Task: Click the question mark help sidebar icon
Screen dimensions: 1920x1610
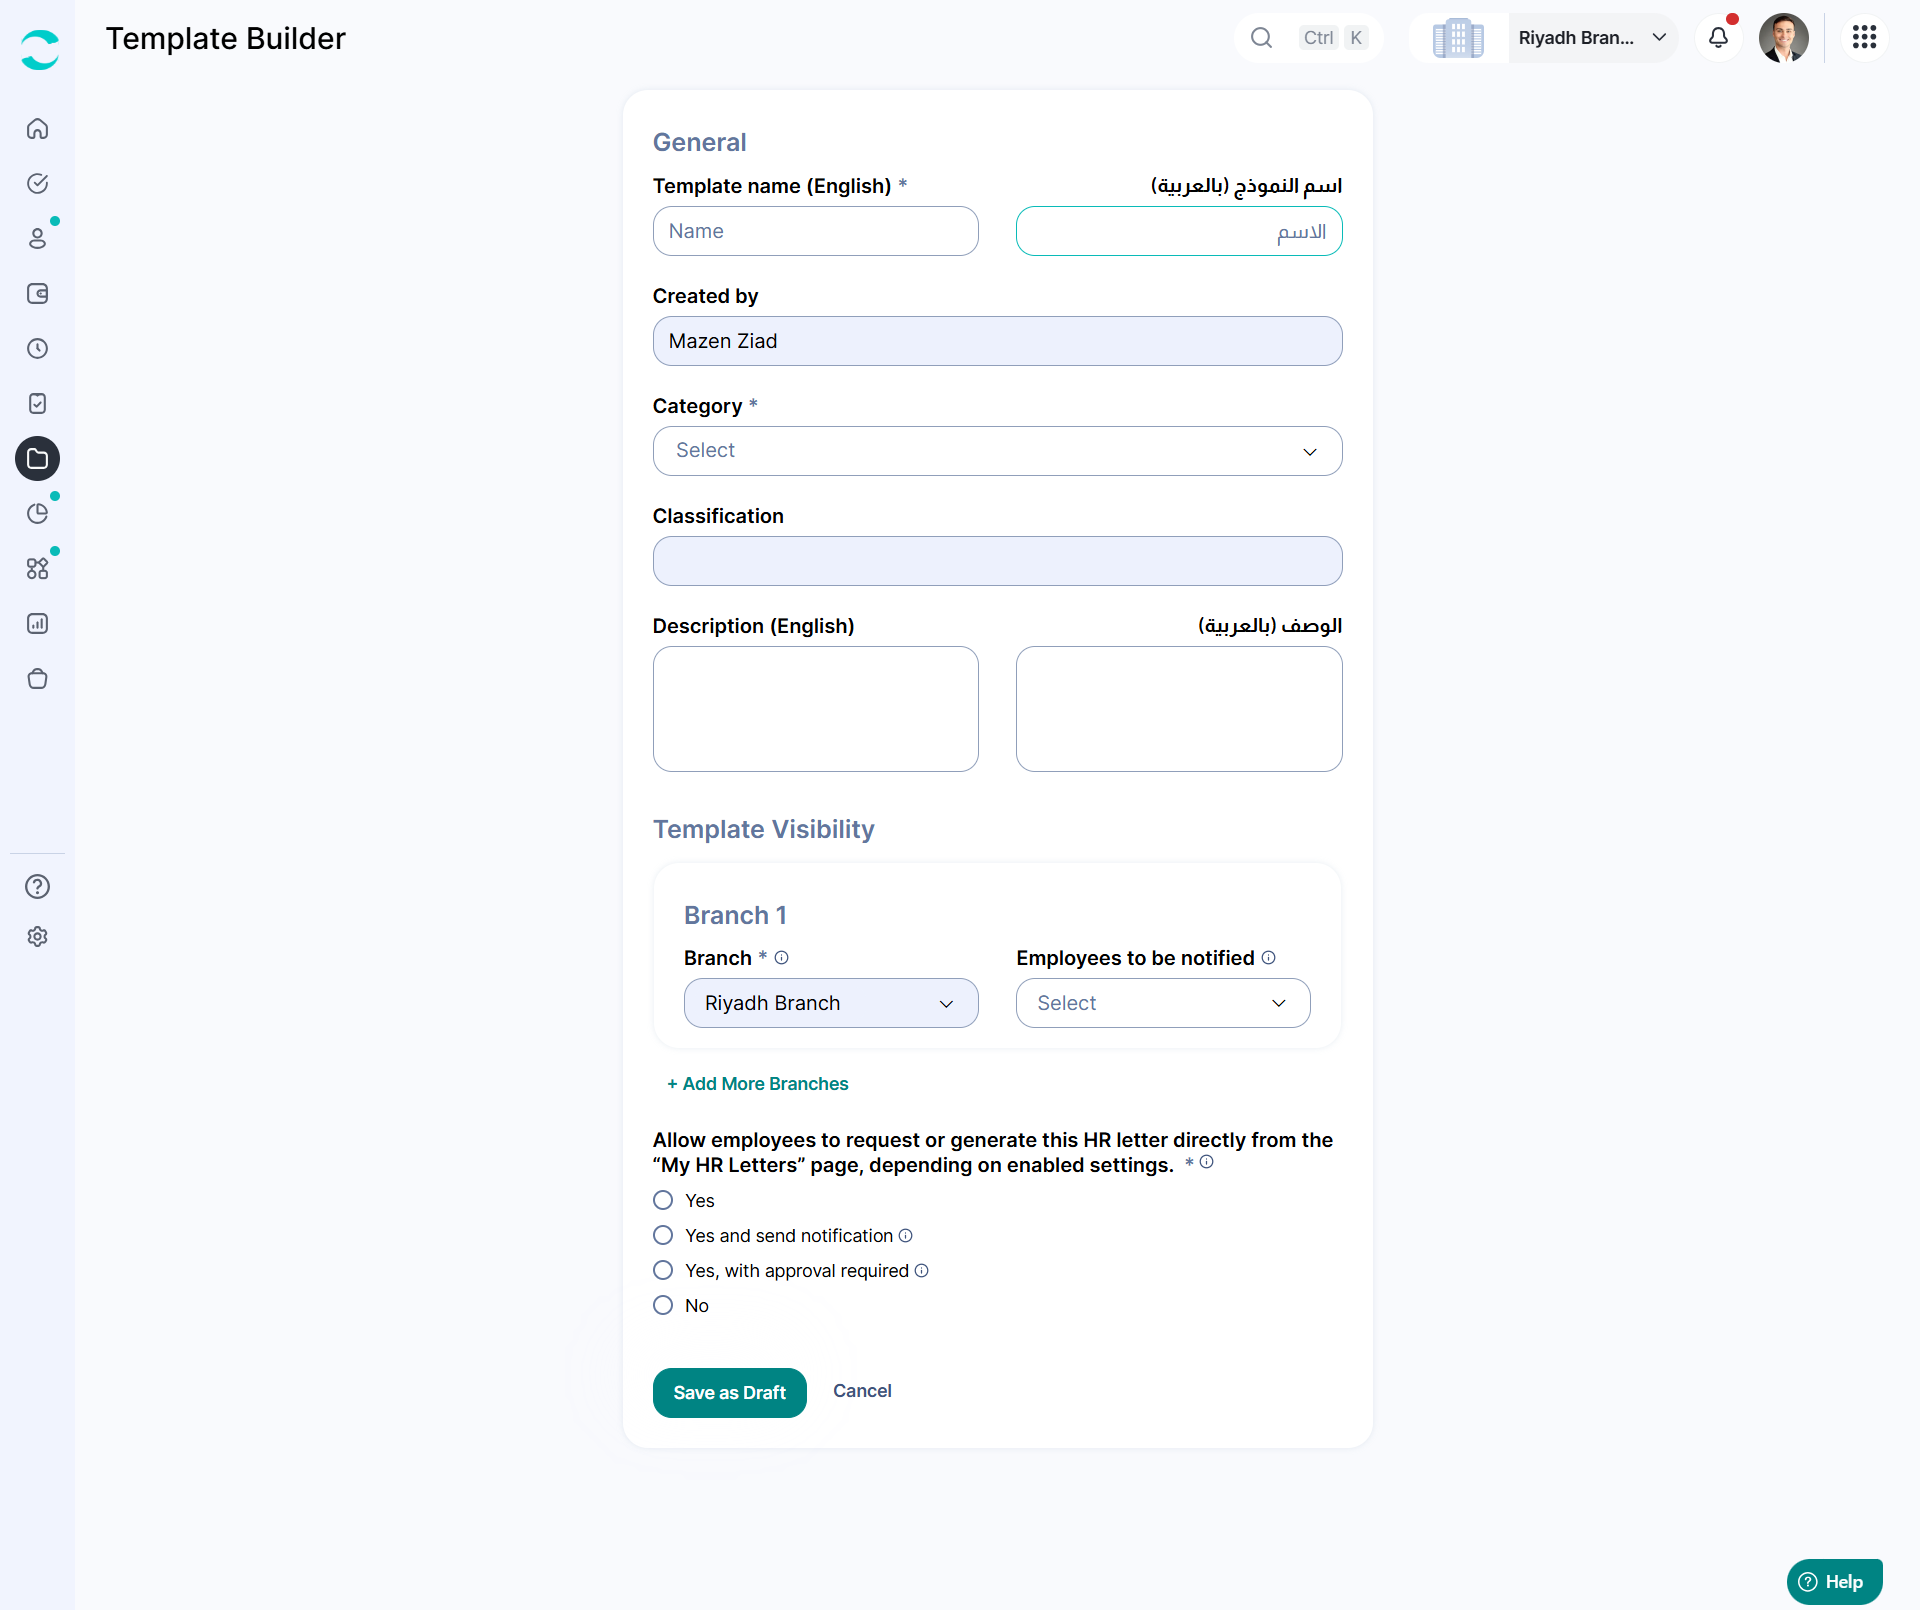Action: (37, 886)
